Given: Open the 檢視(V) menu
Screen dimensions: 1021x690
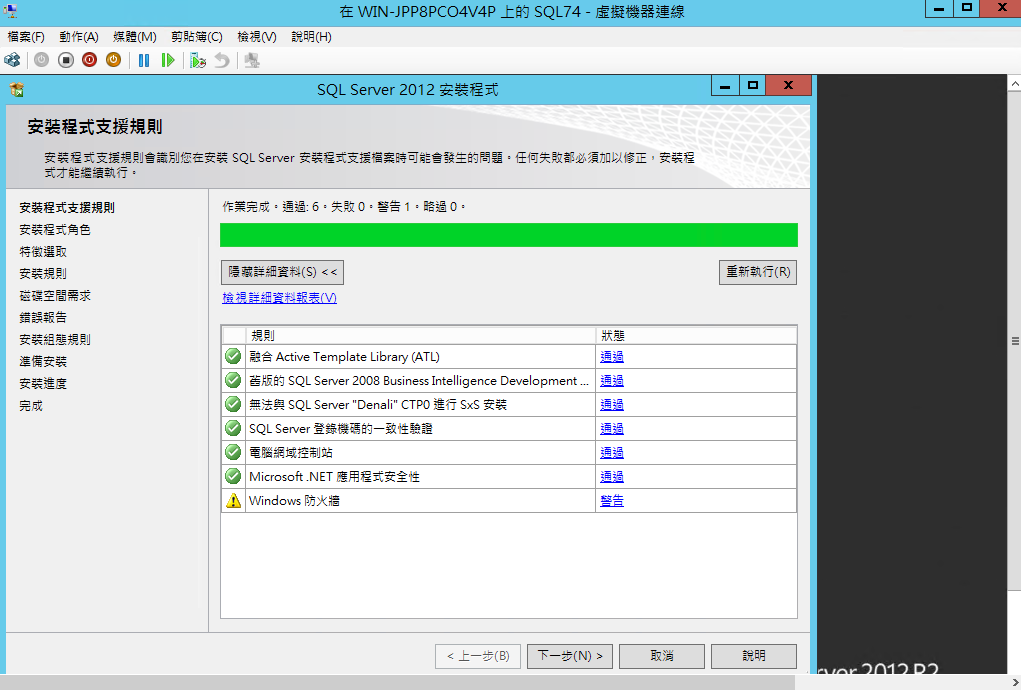Looking at the screenshot, I should pos(257,37).
